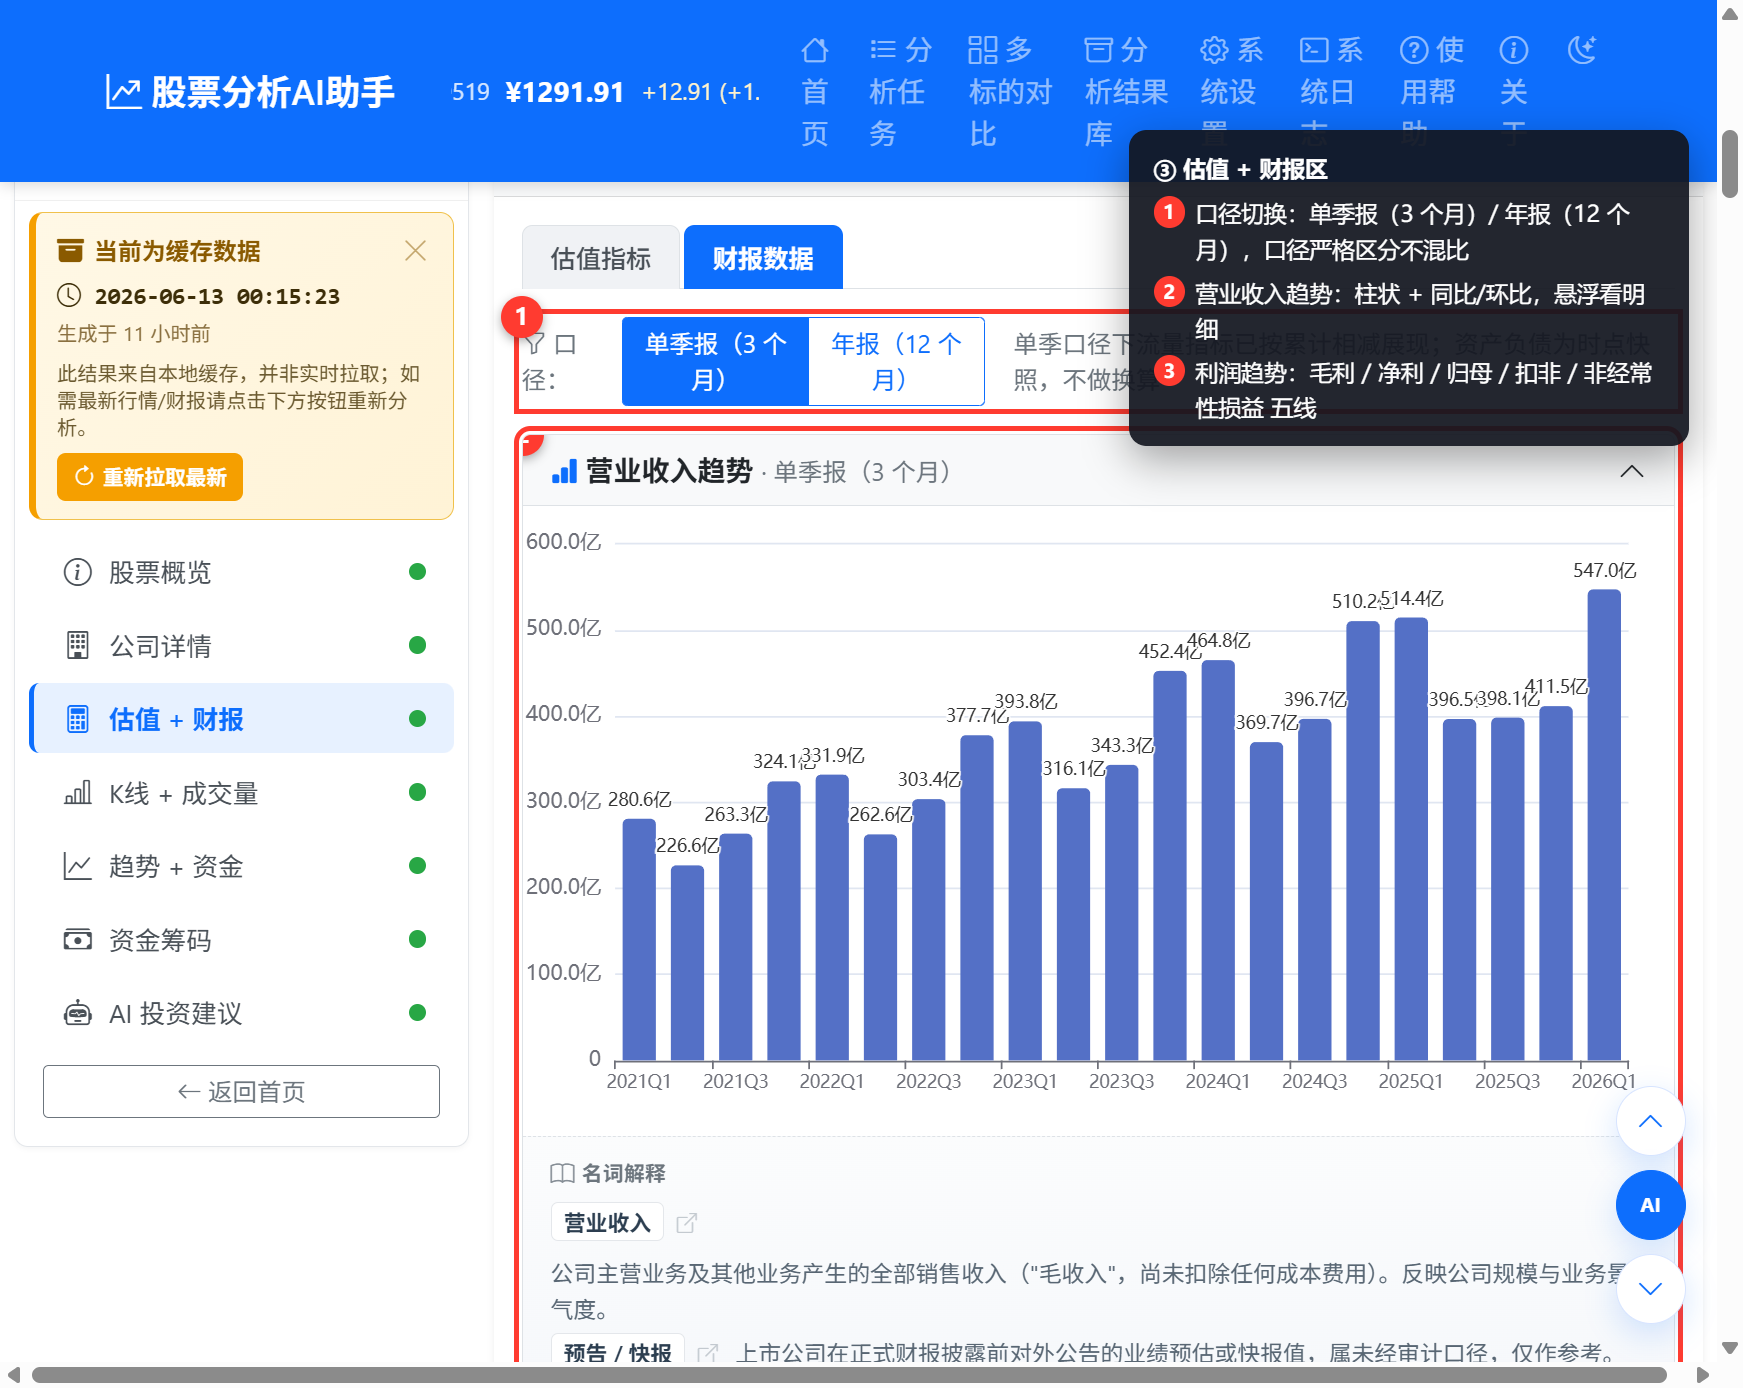Click the 2021Q1 bar labeled 280.6亿

click(639, 939)
